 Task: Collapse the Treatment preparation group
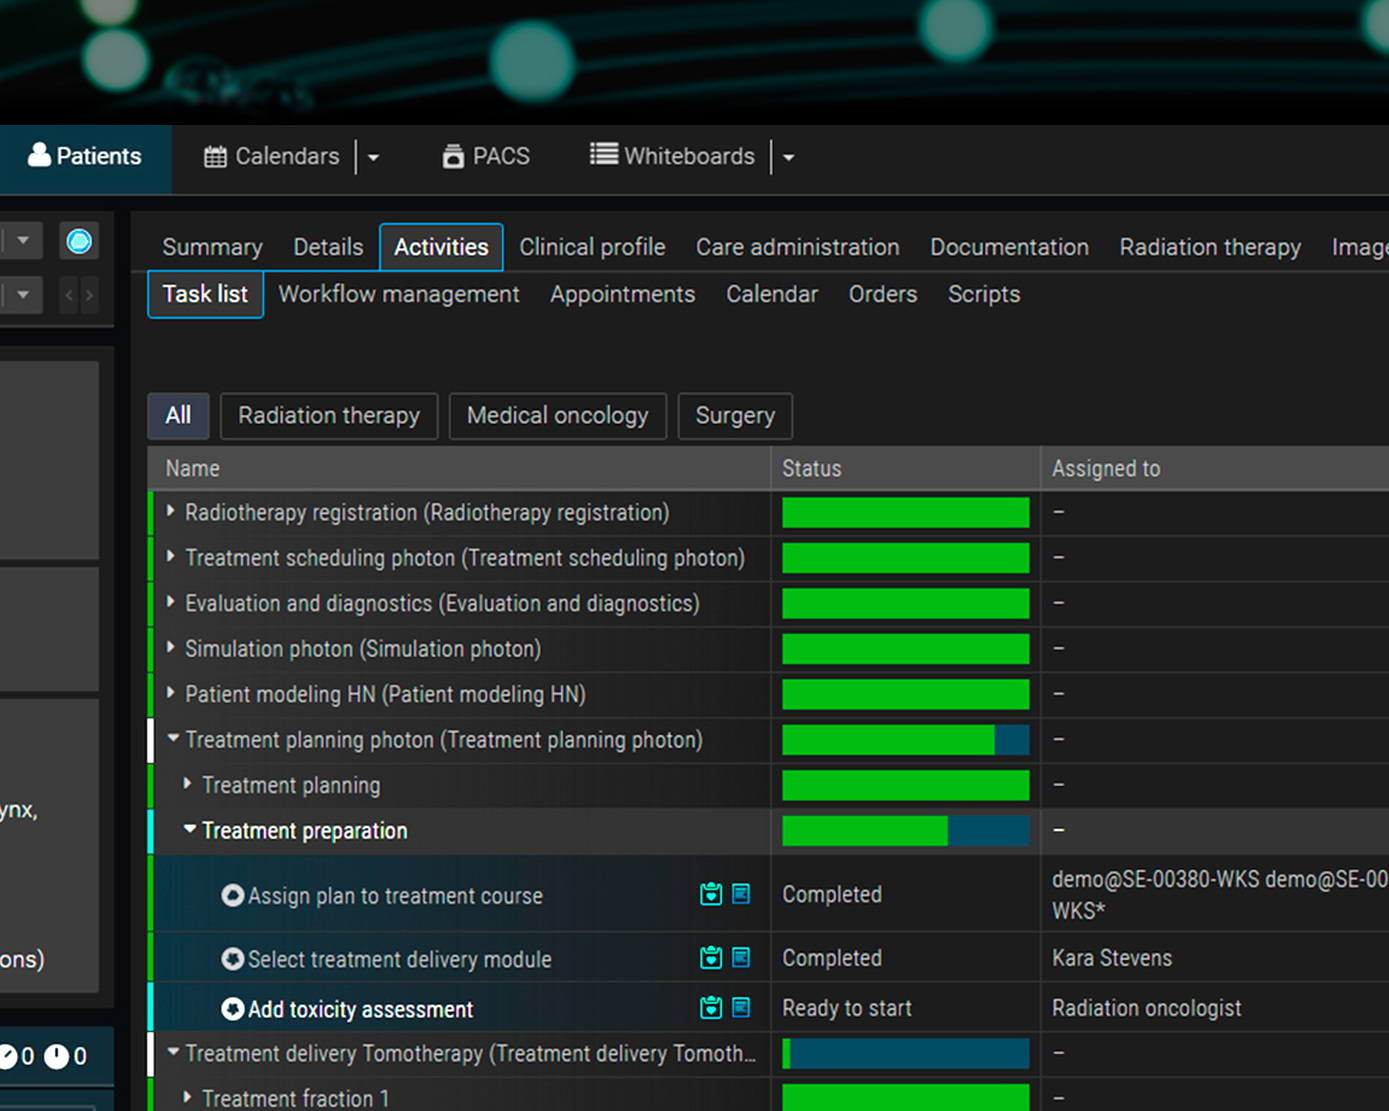point(189,830)
